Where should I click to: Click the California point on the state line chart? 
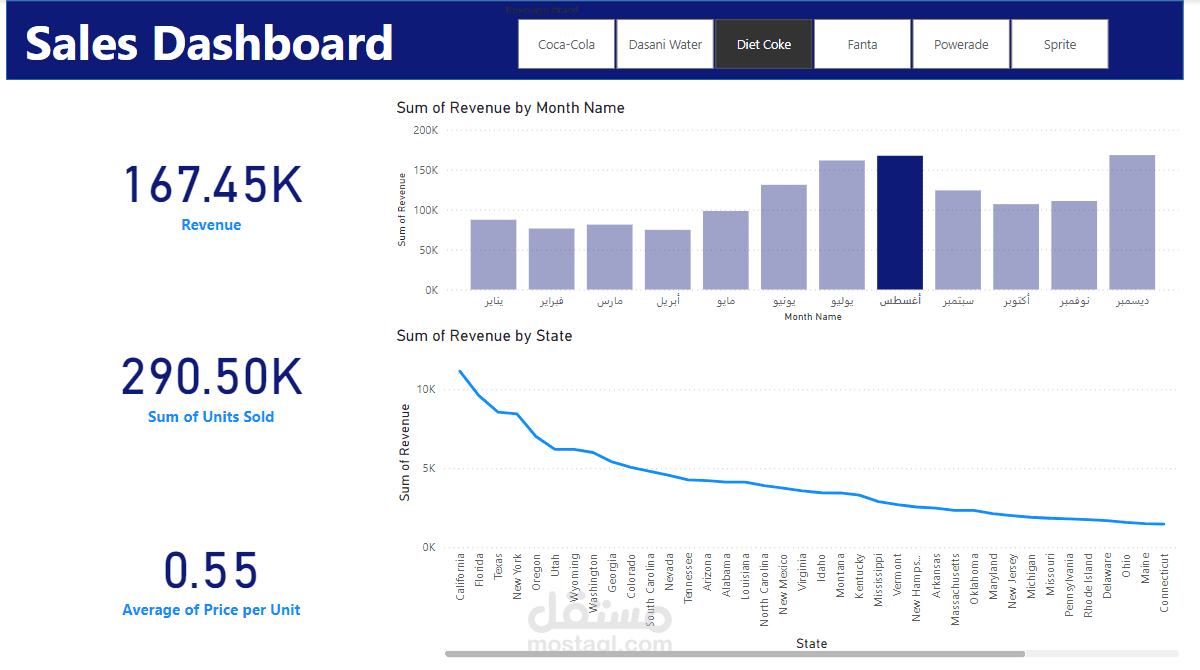coord(460,371)
